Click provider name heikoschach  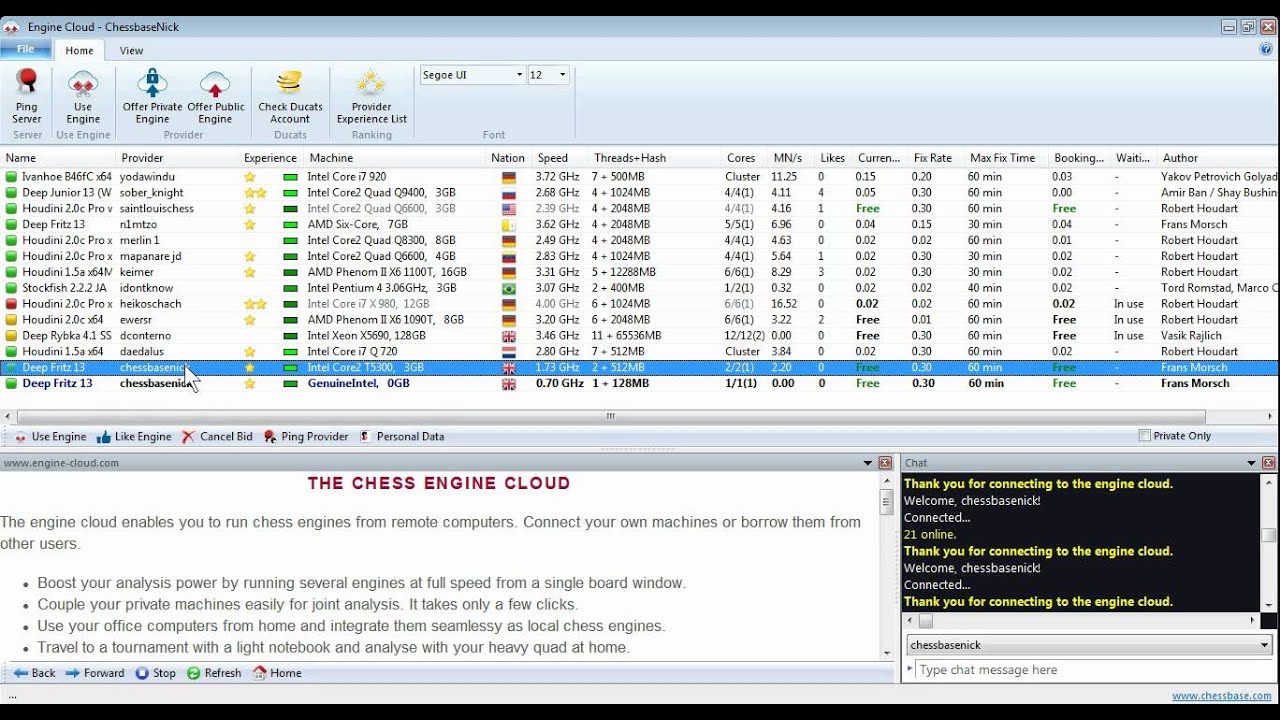tap(150, 304)
